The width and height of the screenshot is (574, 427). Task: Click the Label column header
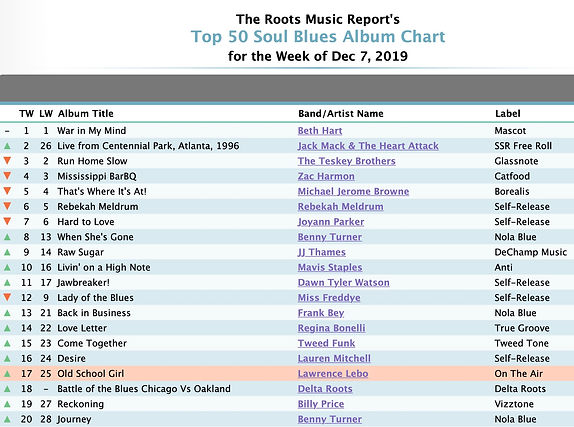click(x=508, y=114)
